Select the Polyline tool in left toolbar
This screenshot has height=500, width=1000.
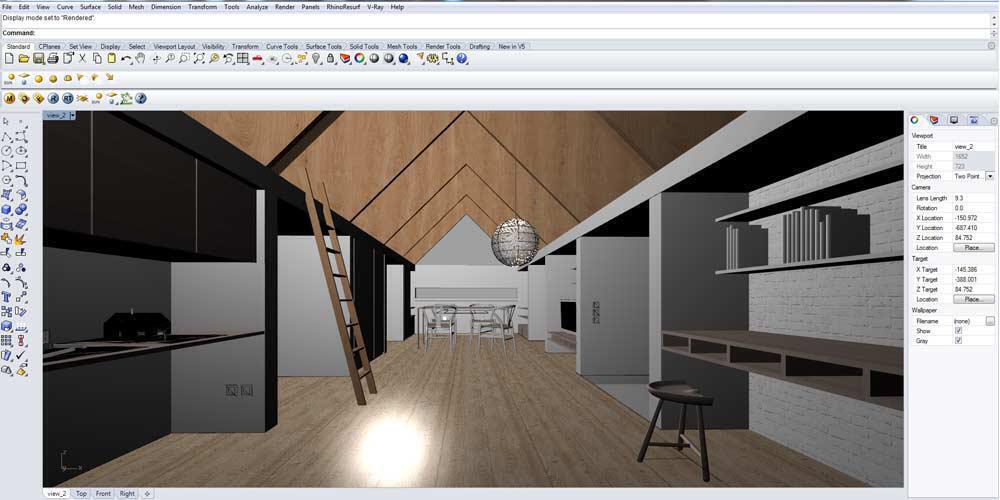[6, 137]
